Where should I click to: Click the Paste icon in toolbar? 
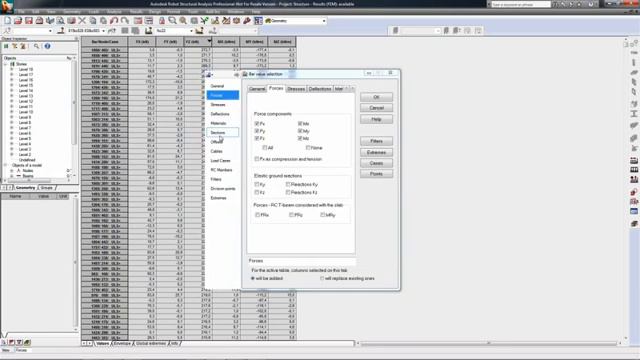[x=103, y=20]
